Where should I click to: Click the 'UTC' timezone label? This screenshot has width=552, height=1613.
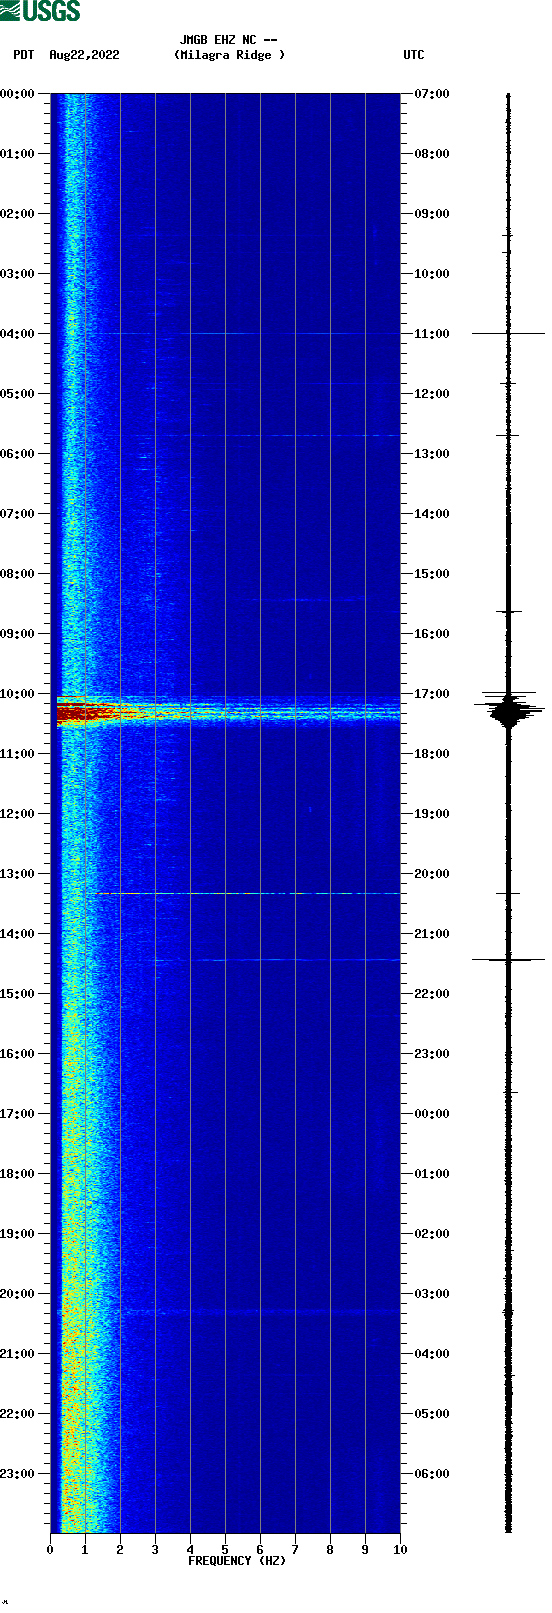[x=414, y=55]
